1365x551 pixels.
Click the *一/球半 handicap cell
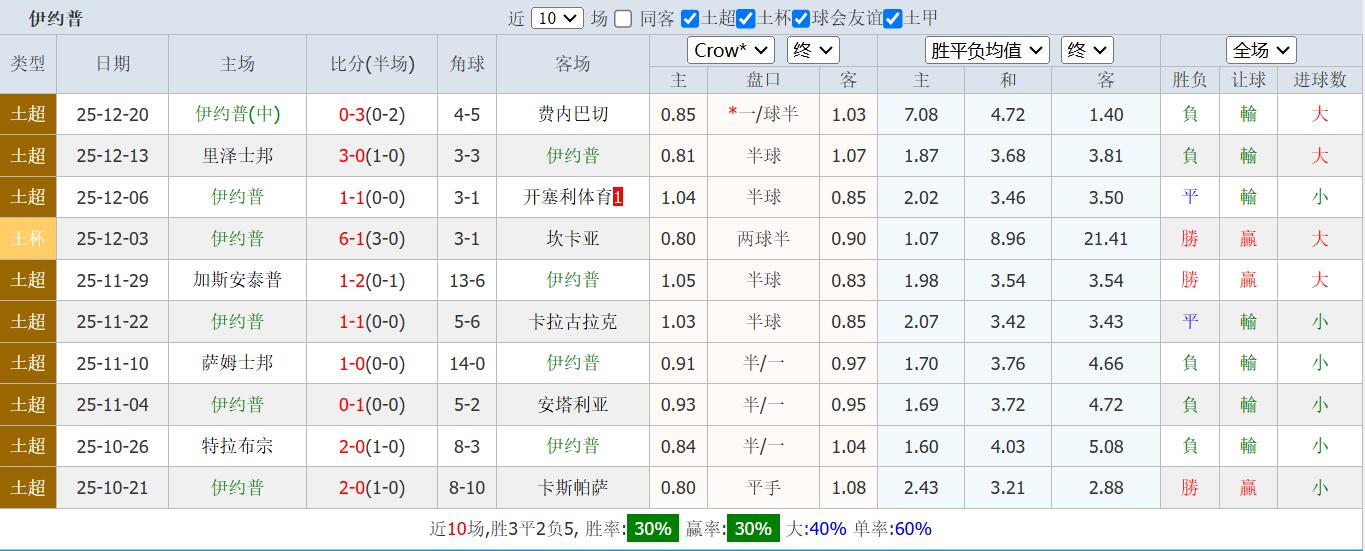pyautogui.click(x=764, y=114)
